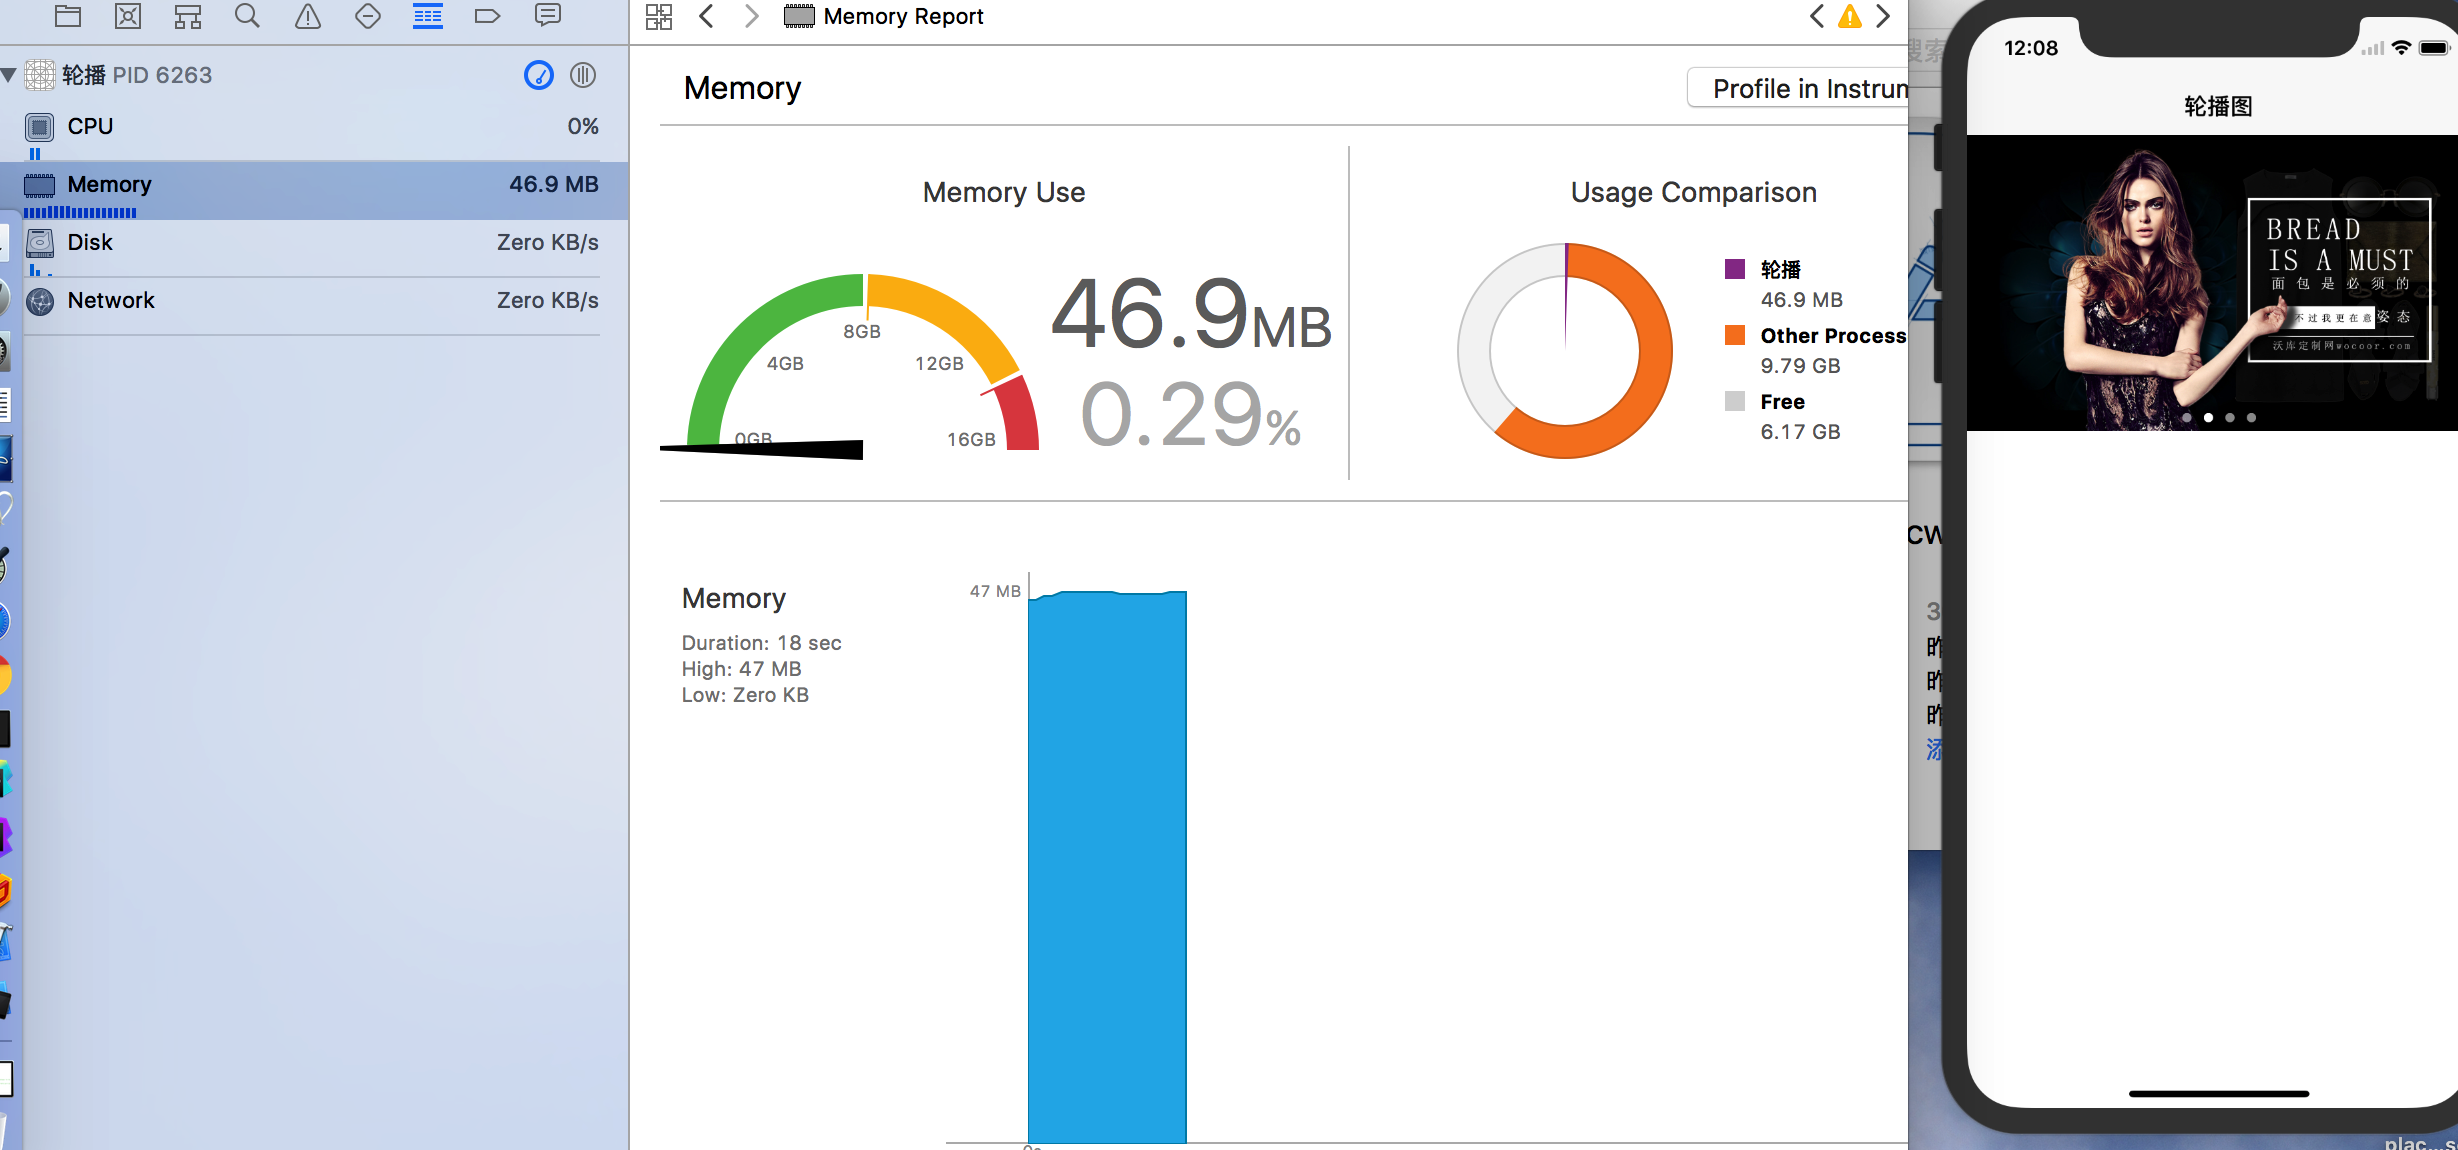The width and height of the screenshot is (2458, 1150).
Task: Click the Profile in Instruments button
Action: click(x=1800, y=89)
